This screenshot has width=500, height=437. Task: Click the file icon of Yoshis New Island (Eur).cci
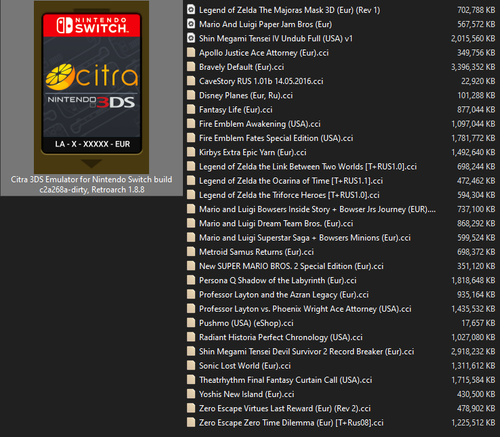191,394
